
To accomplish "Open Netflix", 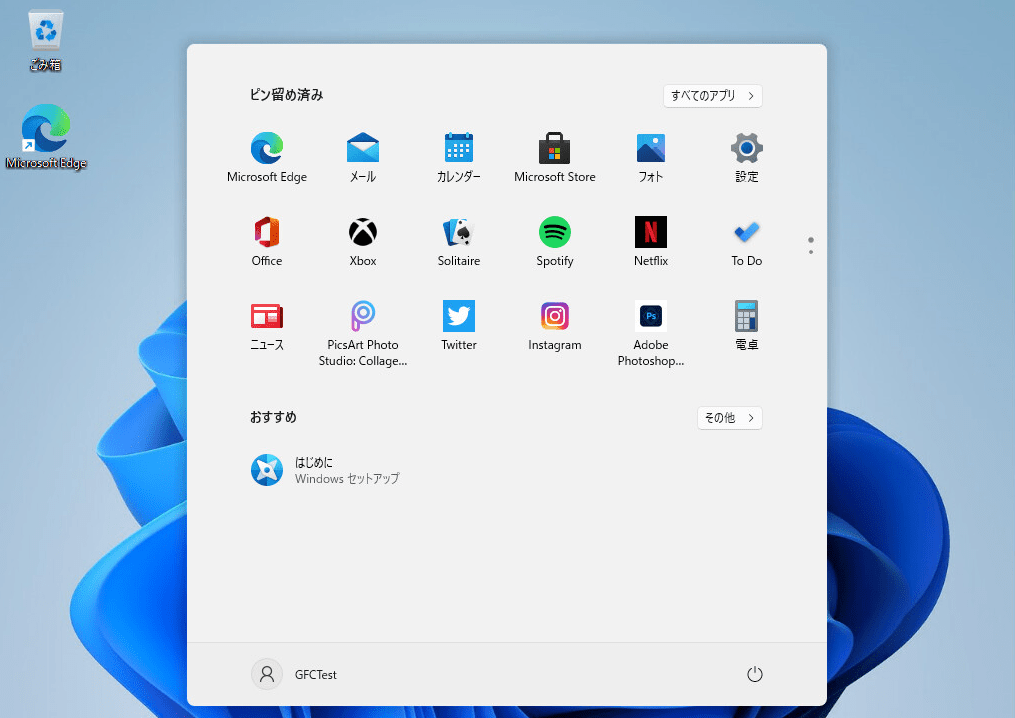I will point(651,241).
